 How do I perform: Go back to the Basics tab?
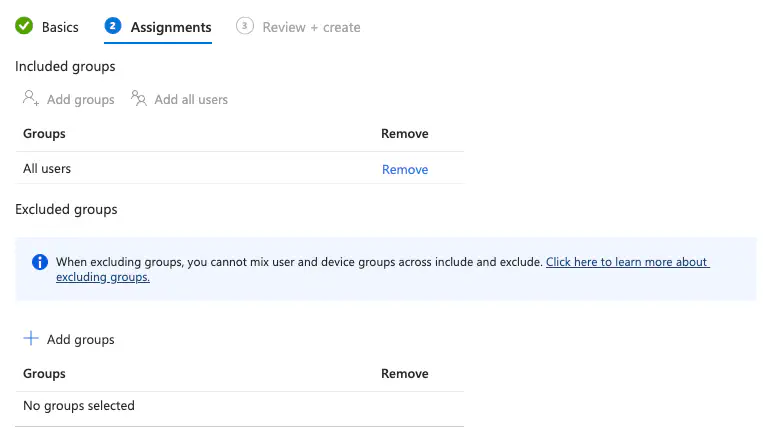[60, 27]
